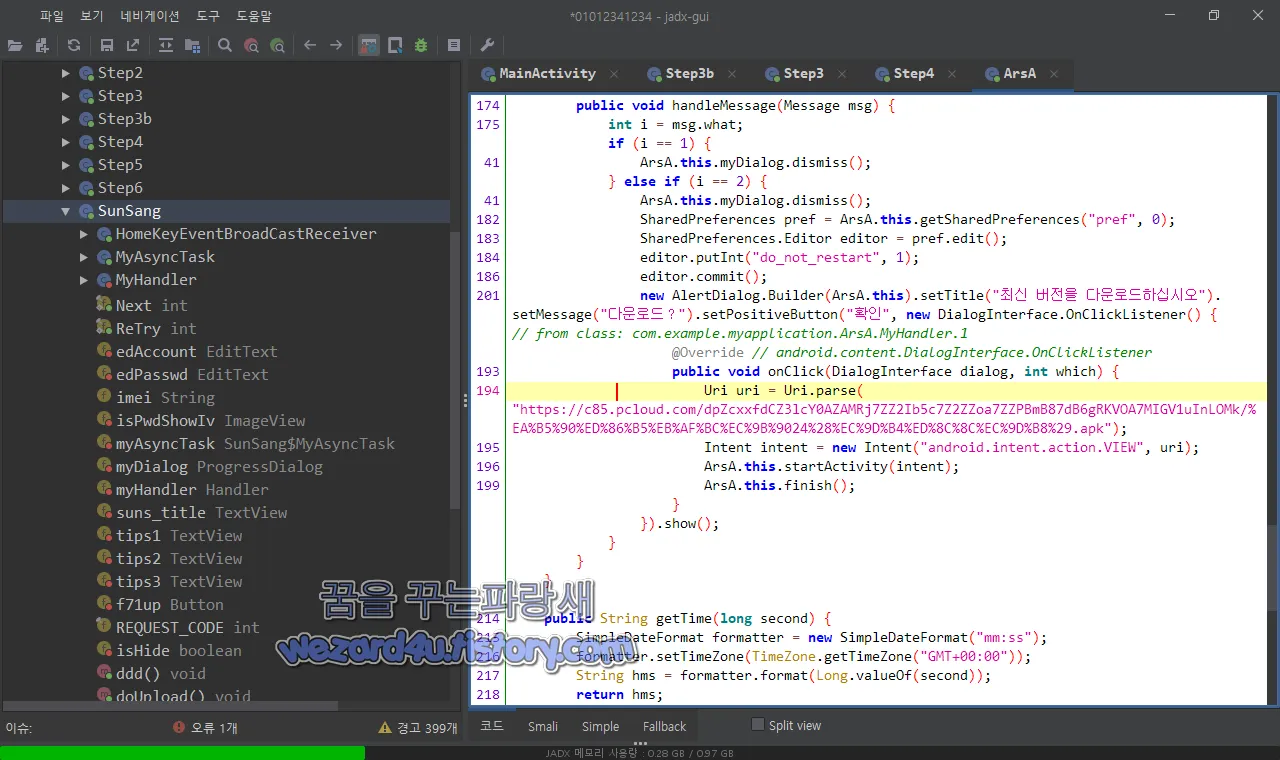This screenshot has height=760, width=1280.
Task: Close the Step3 tab
Action: point(843,74)
